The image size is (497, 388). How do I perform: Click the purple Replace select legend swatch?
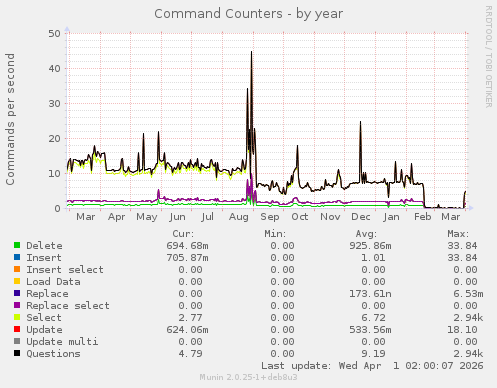(17, 305)
